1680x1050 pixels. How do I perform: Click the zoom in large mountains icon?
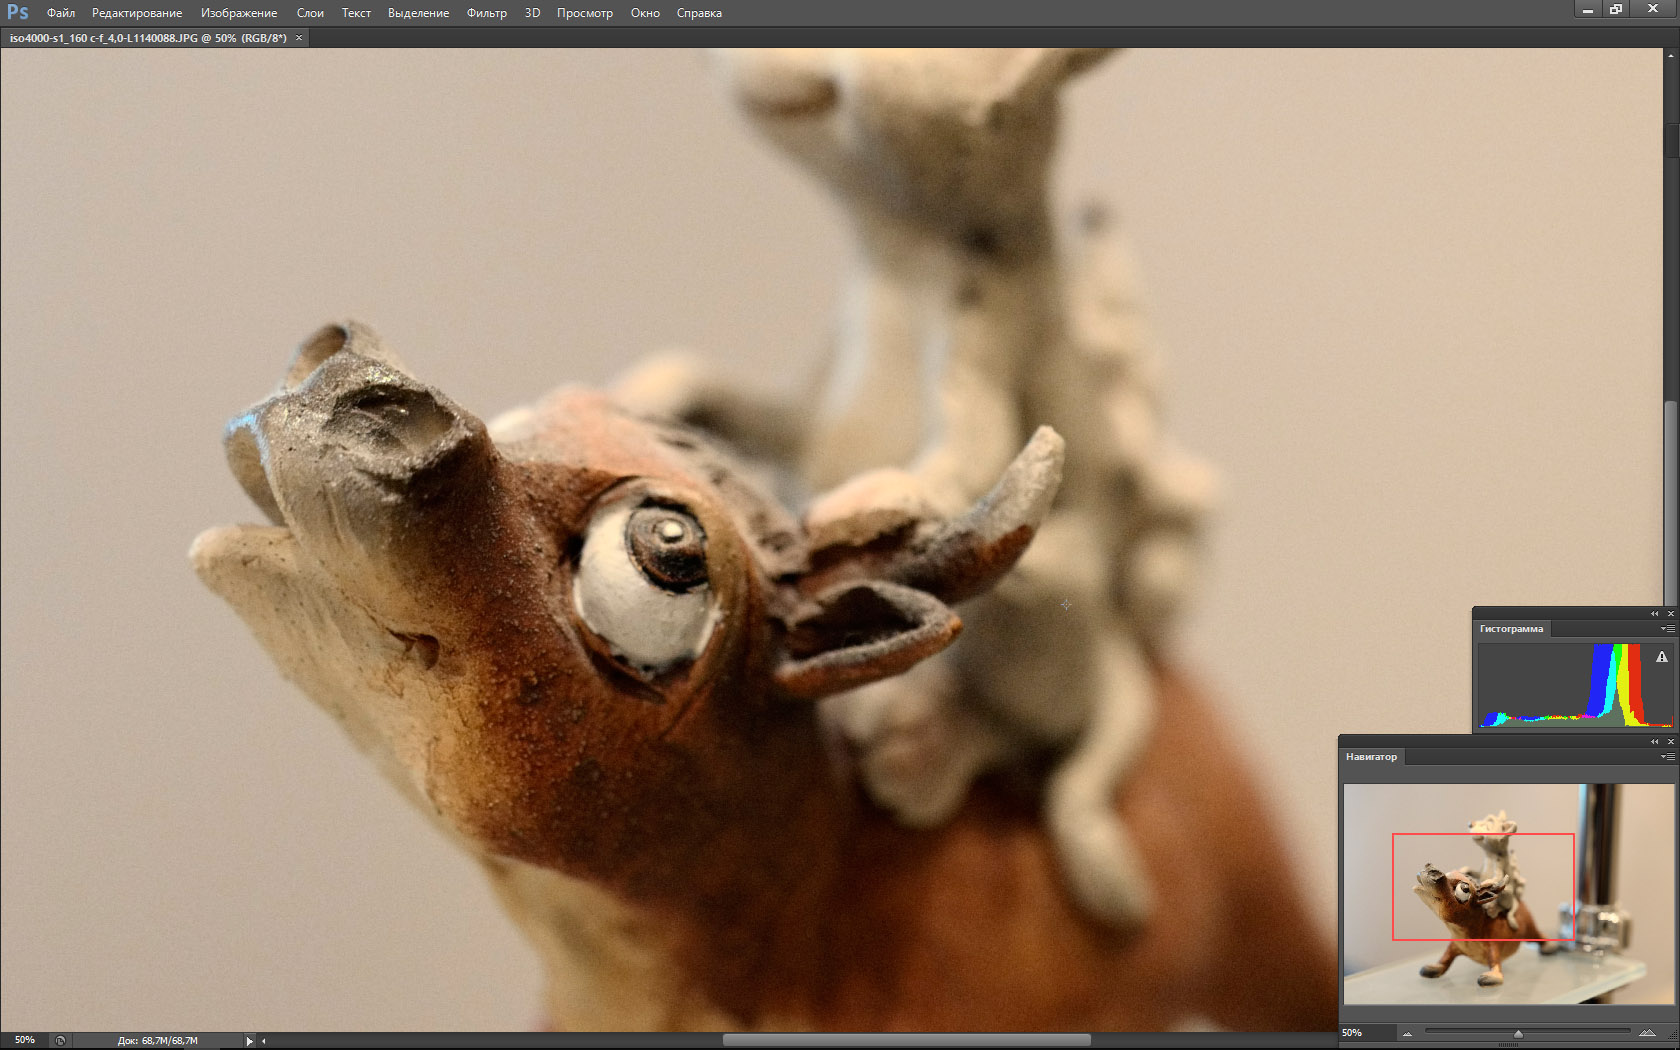(1647, 1033)
